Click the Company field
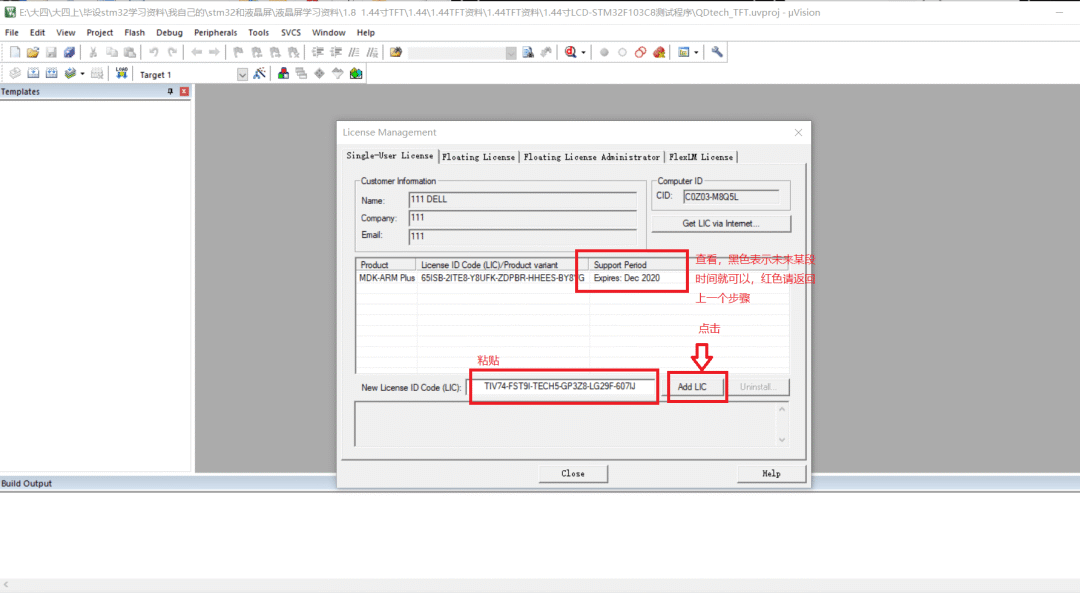 pos(522,218)
